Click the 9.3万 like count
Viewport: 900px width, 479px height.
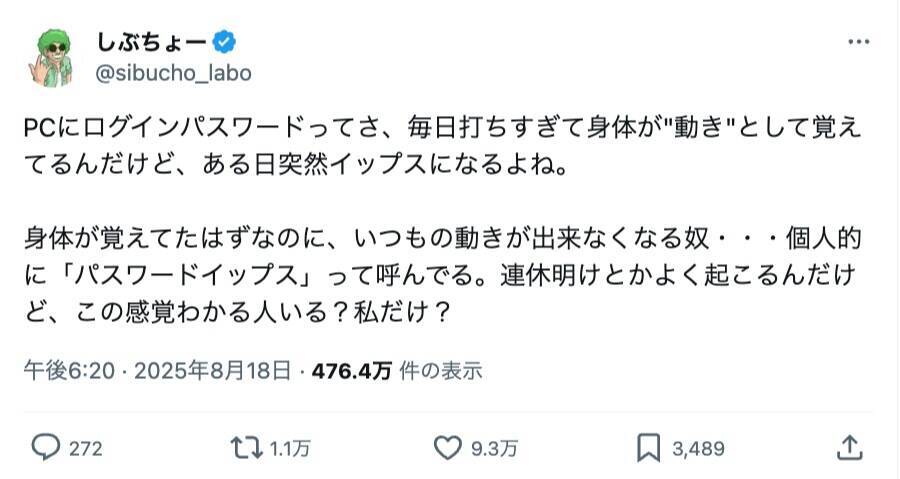pyautogui.click(x=490, y=449)
